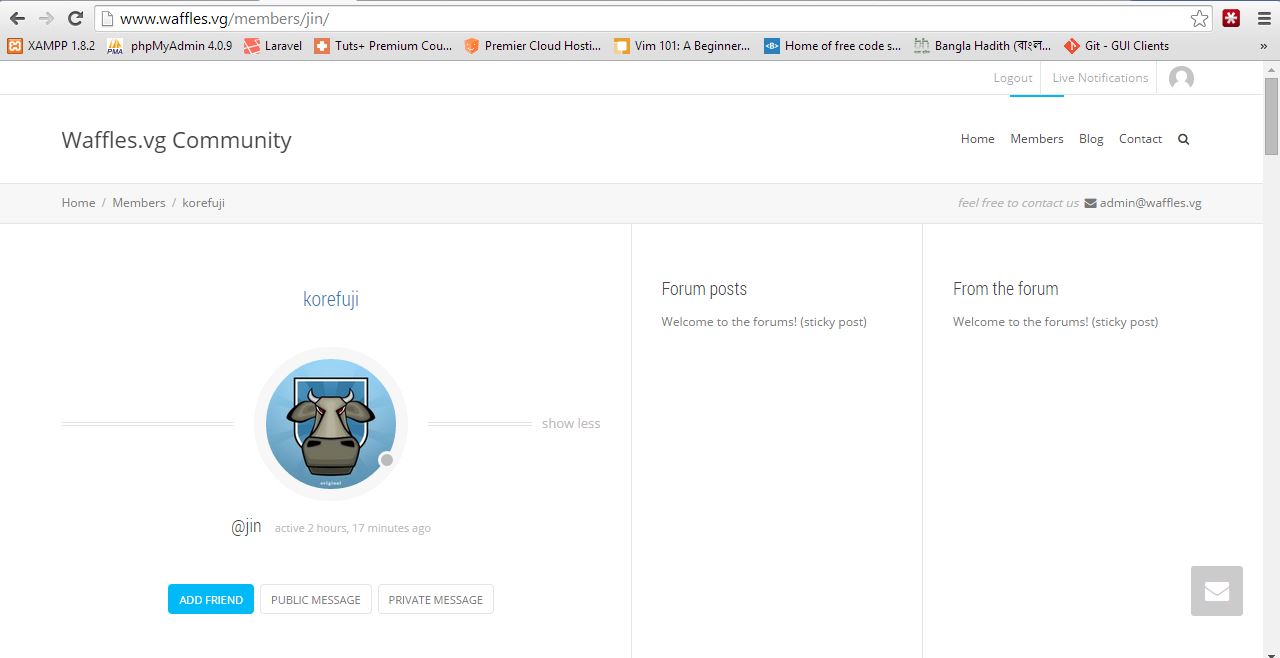Viewport: 1280px width, 658px height.
Task: Open the floating envelope message widget
Action: tap(1216, 591)
